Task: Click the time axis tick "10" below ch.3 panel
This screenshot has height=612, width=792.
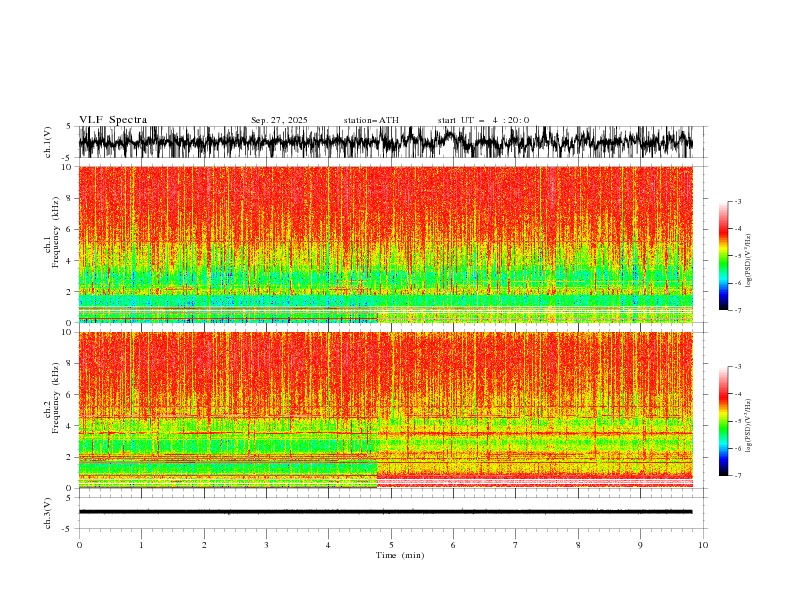Action: 703,545
